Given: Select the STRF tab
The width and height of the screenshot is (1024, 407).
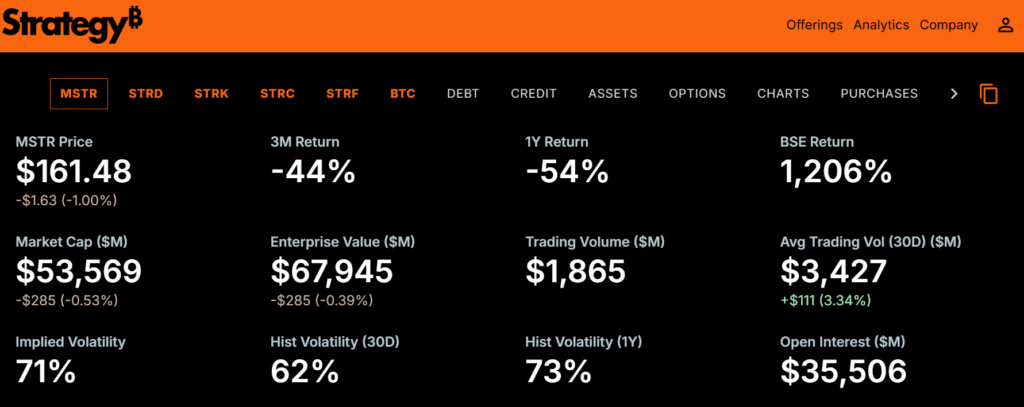Looking at the screenshot, I should (x=342, y=93).
